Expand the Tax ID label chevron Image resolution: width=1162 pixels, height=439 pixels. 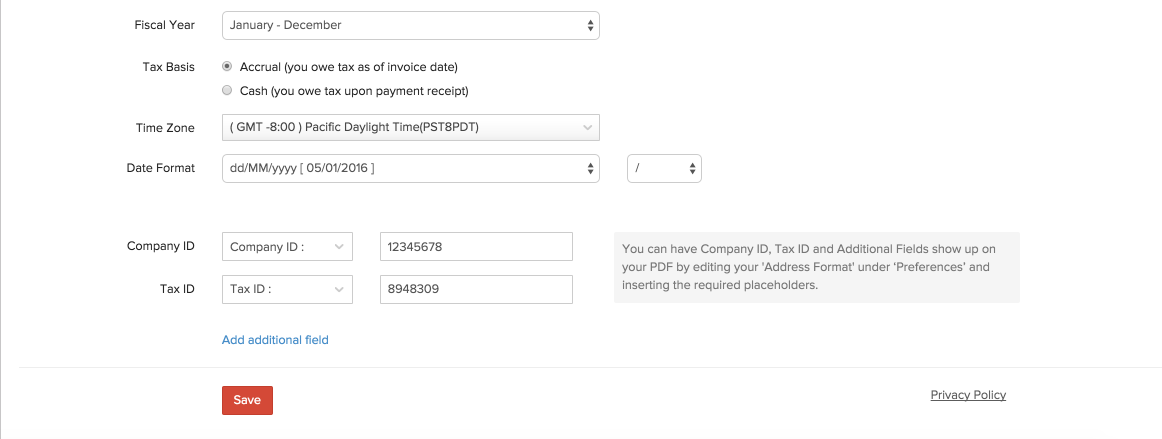pos(339,290)
